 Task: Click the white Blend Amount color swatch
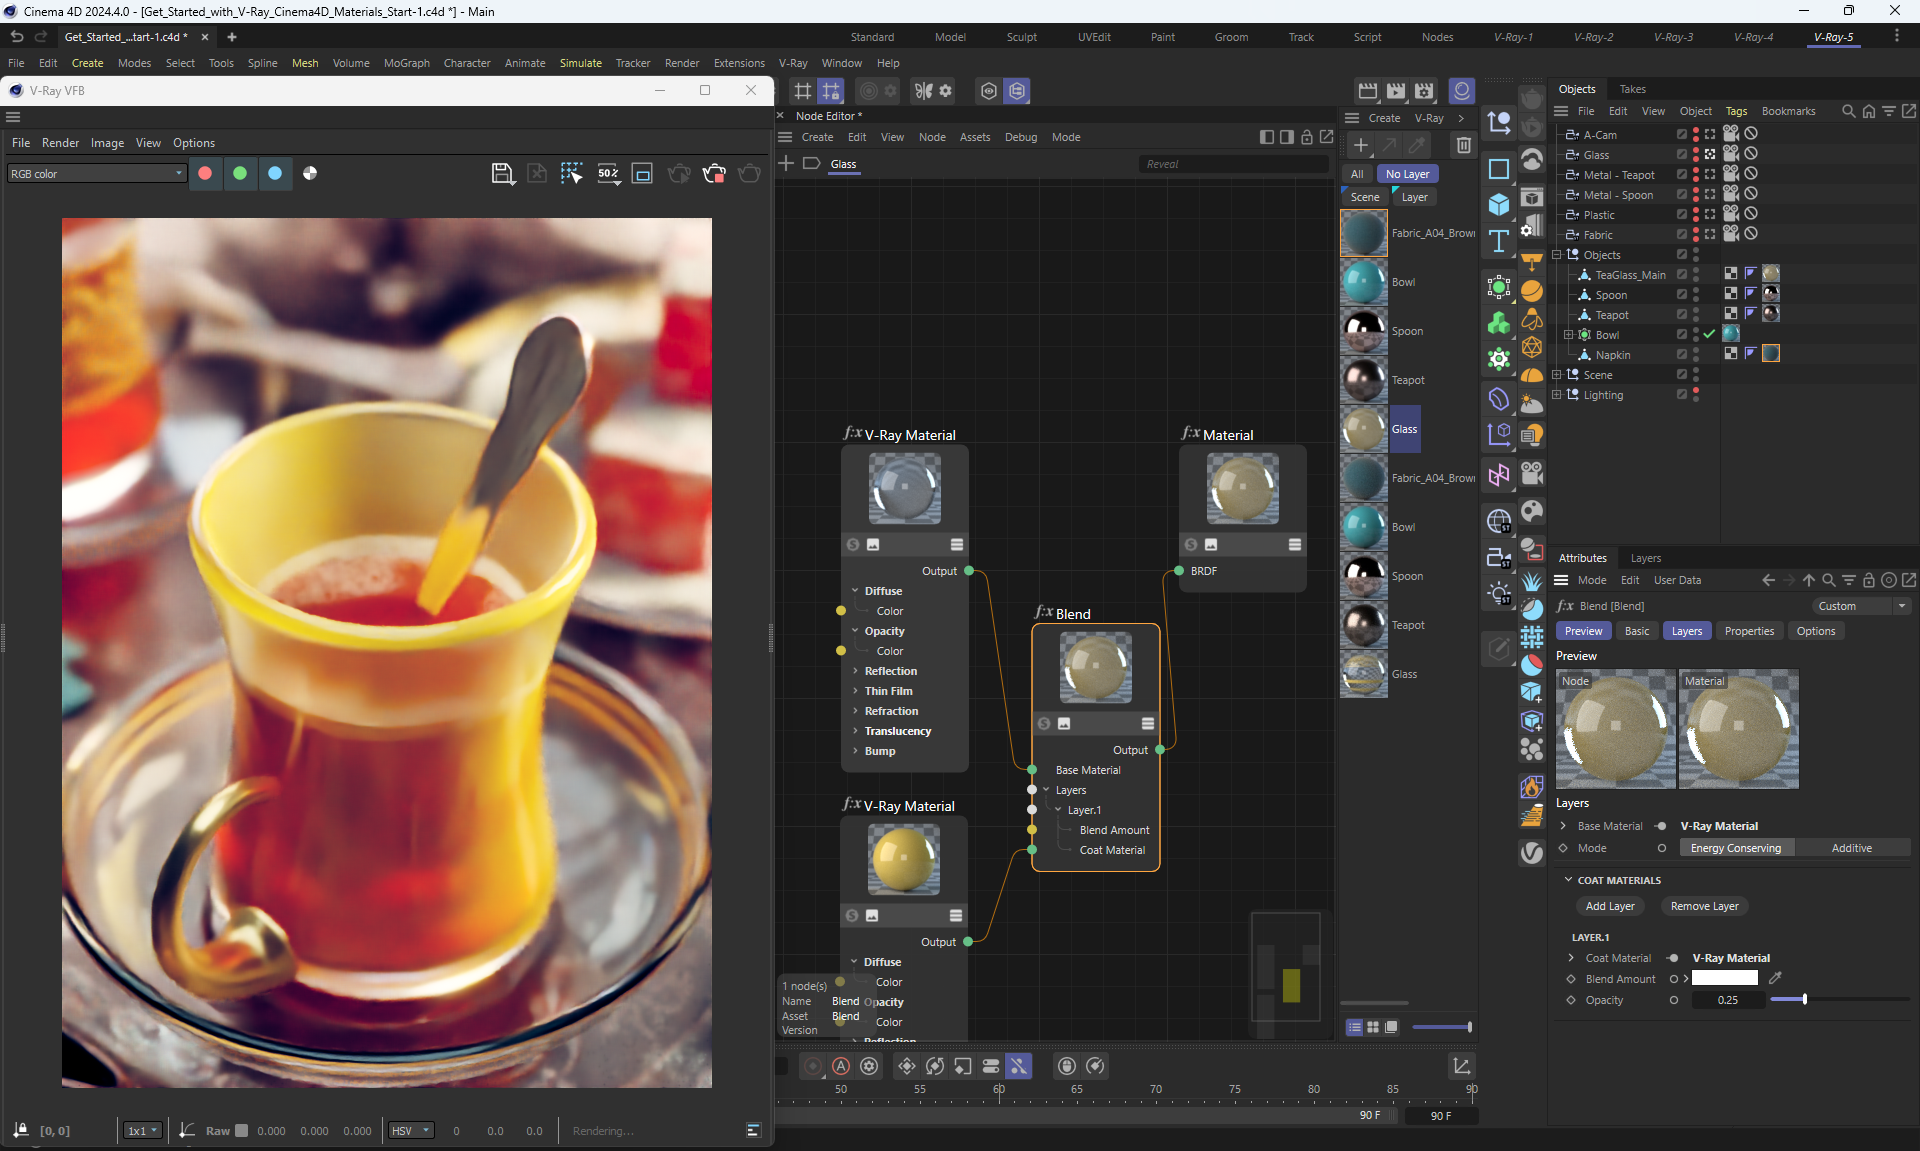(x=1724, y=979)
